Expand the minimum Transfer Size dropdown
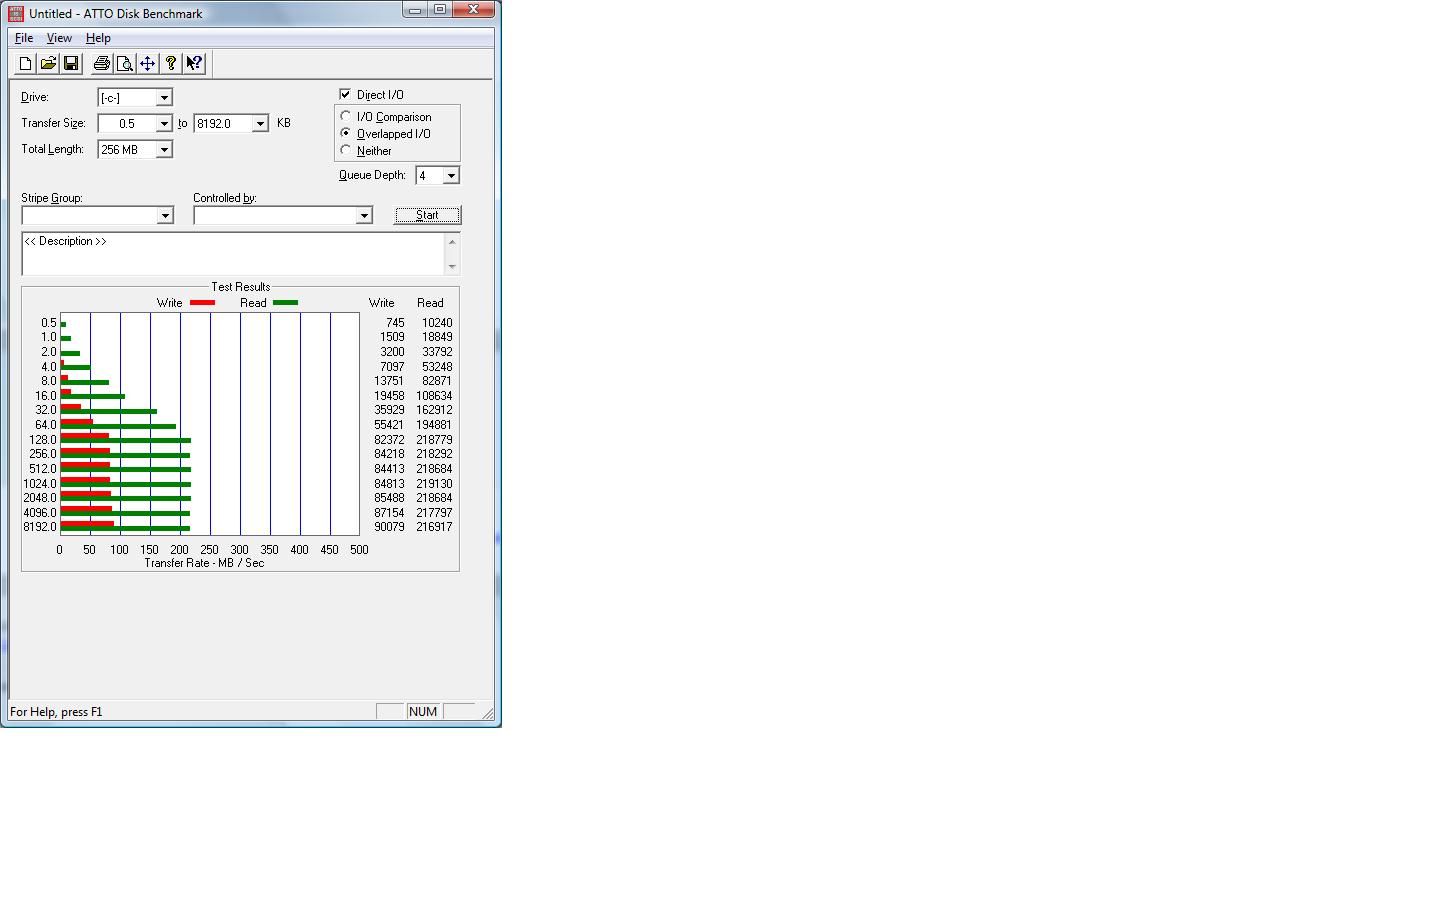The height and width of the screenshot is (900, 1440). click(x=164, y=123)
